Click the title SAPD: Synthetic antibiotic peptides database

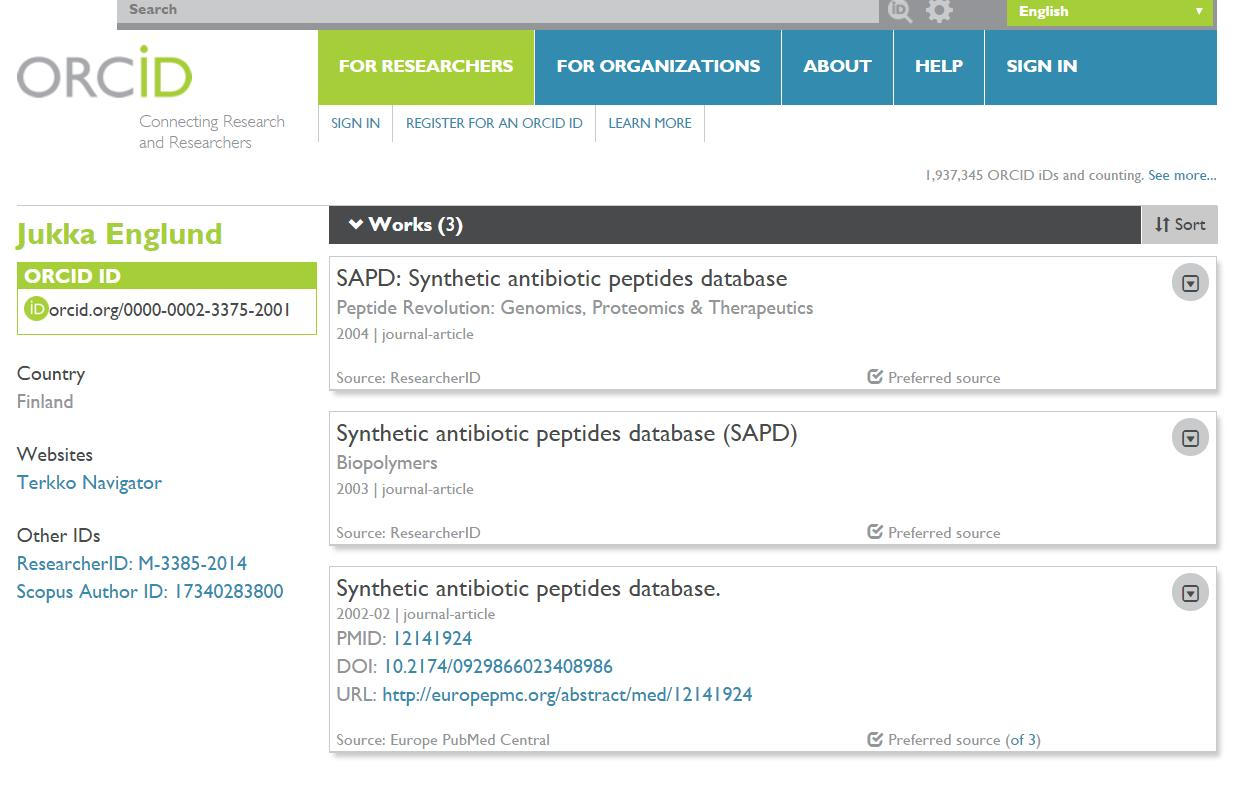(562, 279)
